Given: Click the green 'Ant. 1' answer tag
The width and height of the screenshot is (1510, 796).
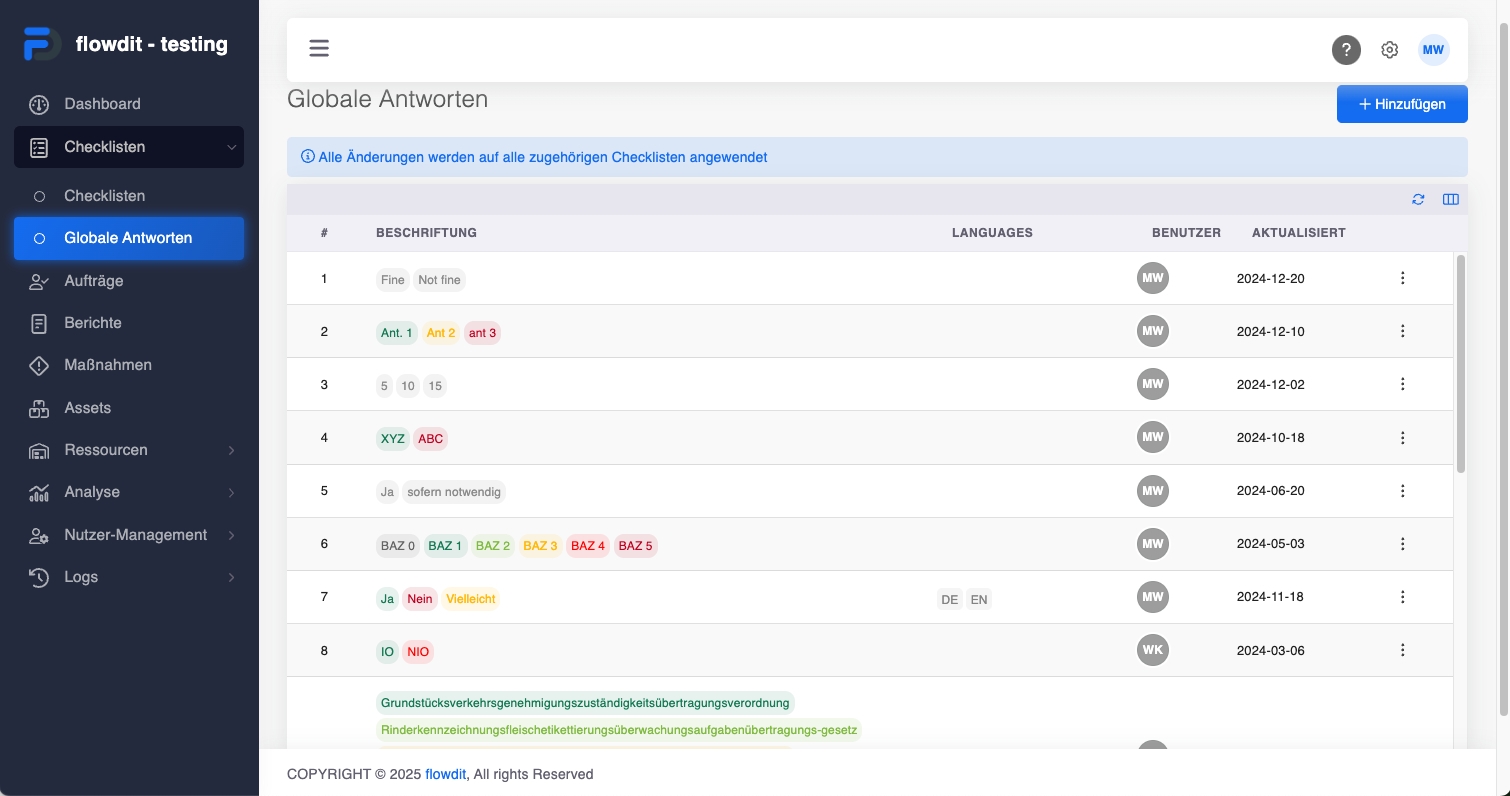Looking at the screenshot, I should [x=397, y=333].
